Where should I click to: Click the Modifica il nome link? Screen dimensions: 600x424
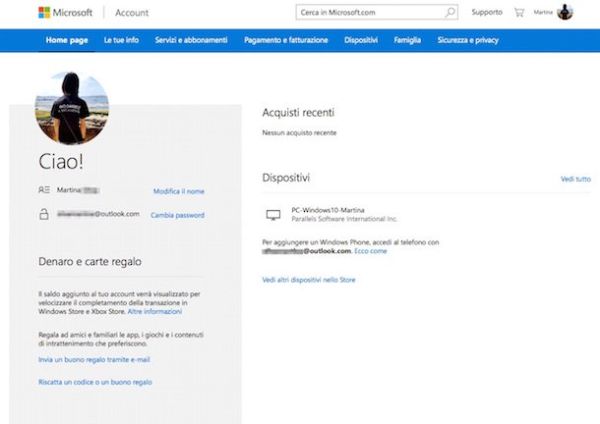178,190
